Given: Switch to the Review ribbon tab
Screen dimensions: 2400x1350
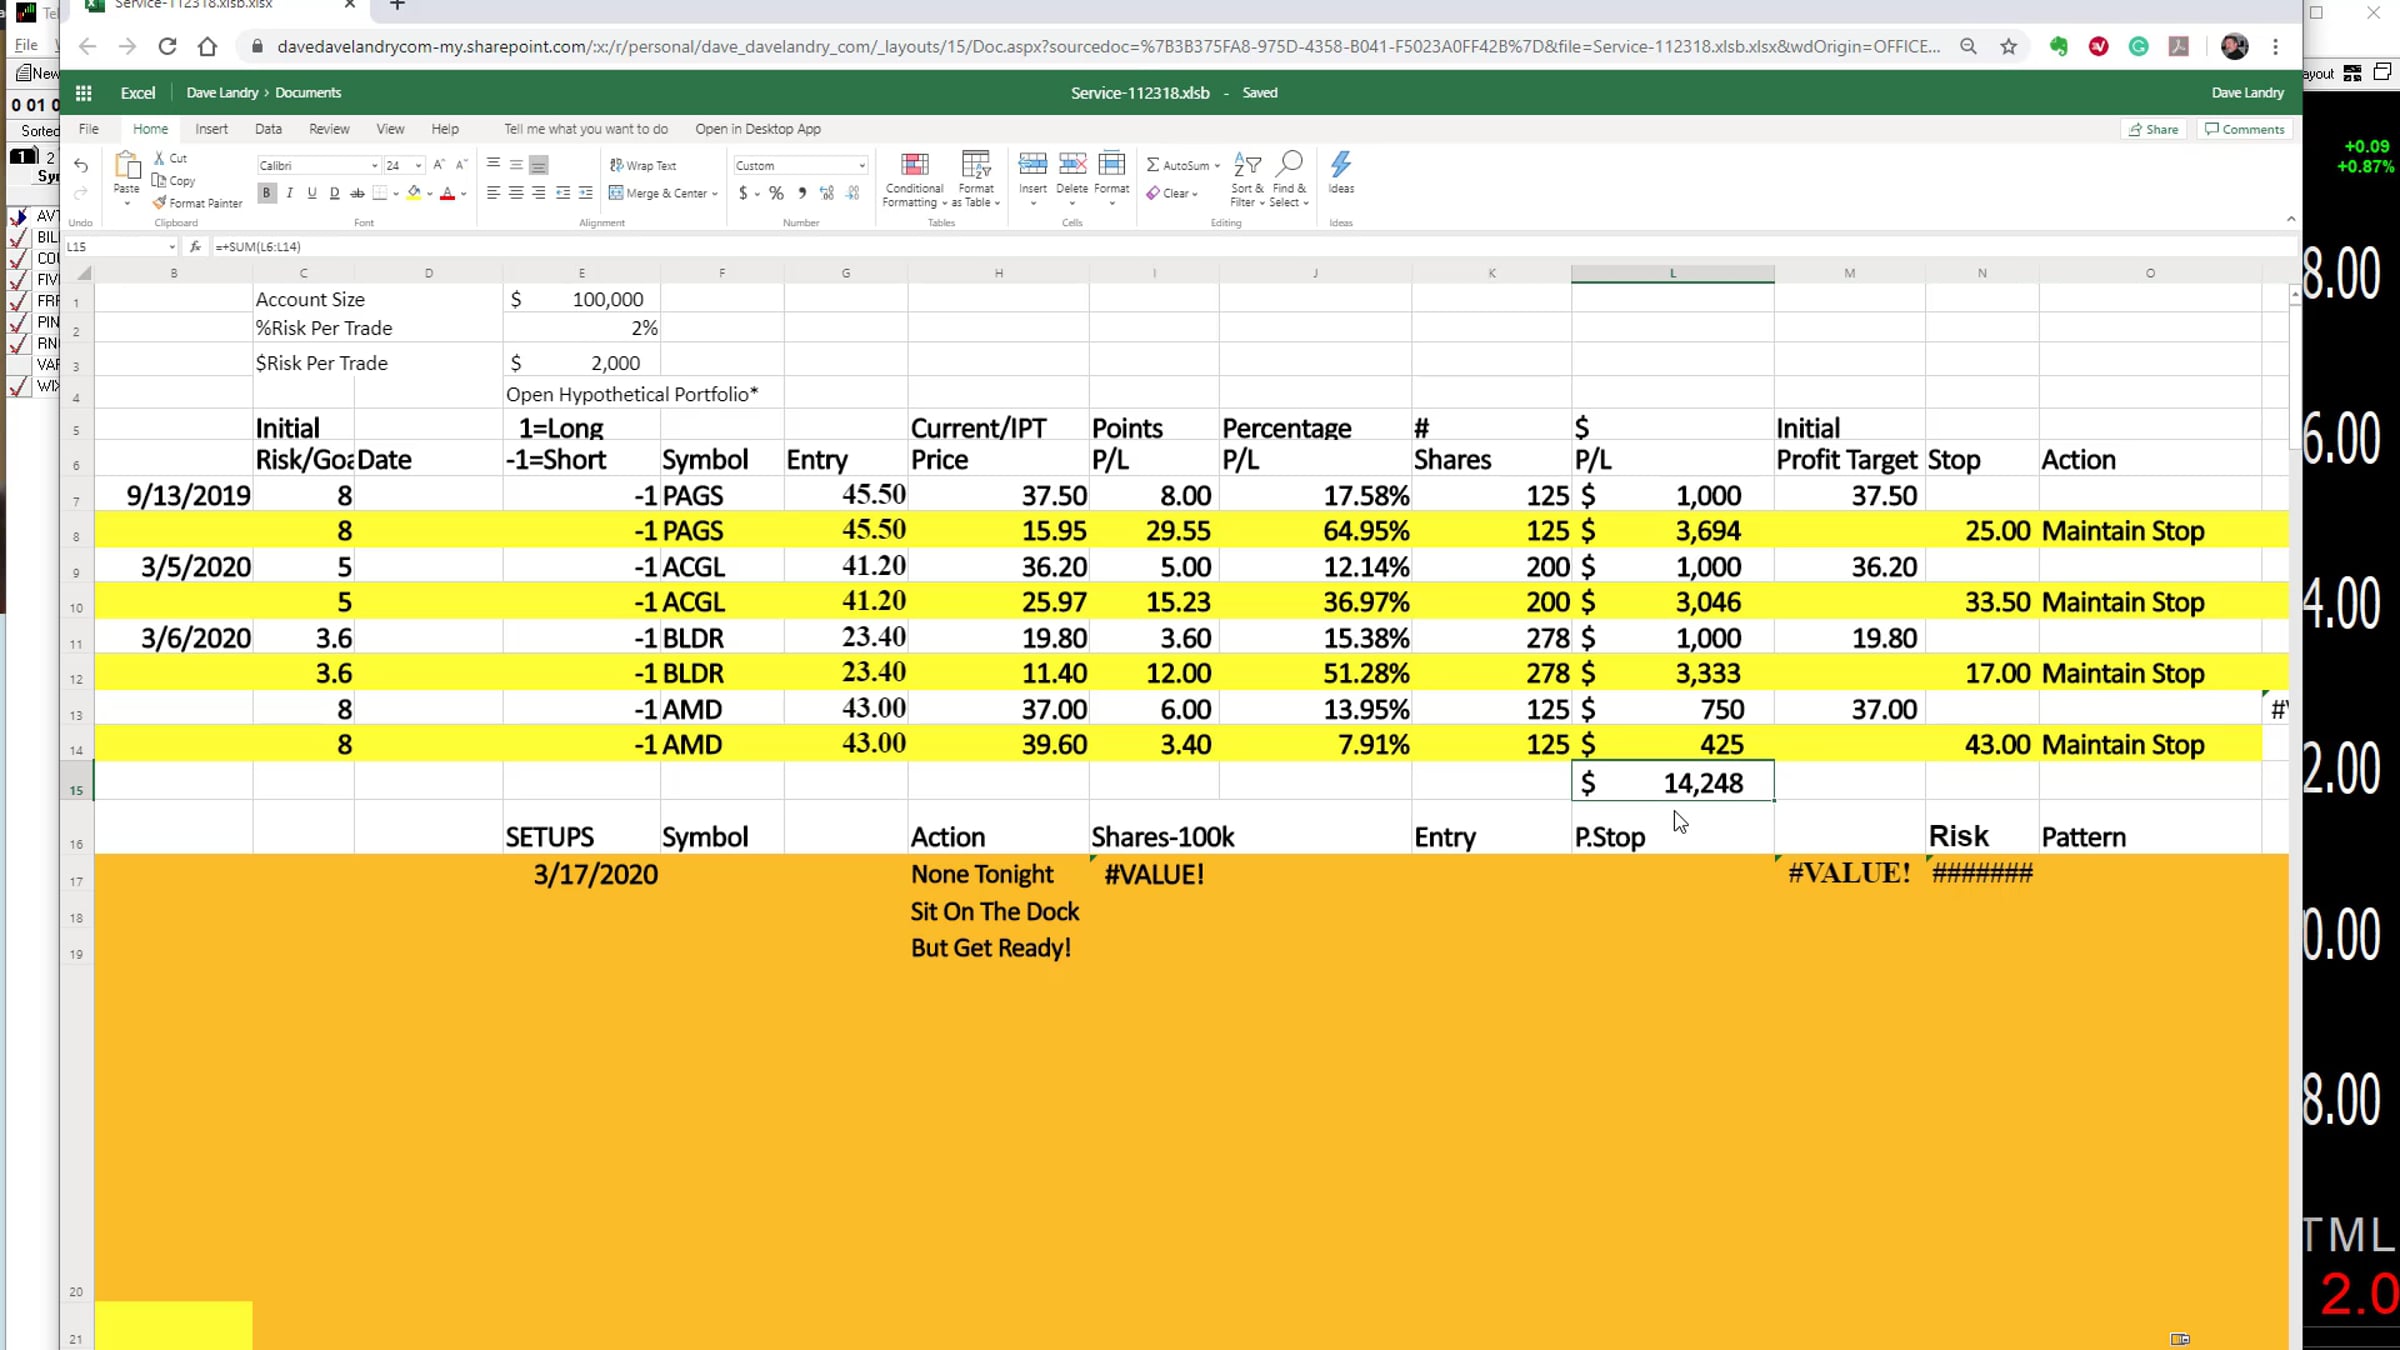Looking at the screenshot, I should (329, 129).
